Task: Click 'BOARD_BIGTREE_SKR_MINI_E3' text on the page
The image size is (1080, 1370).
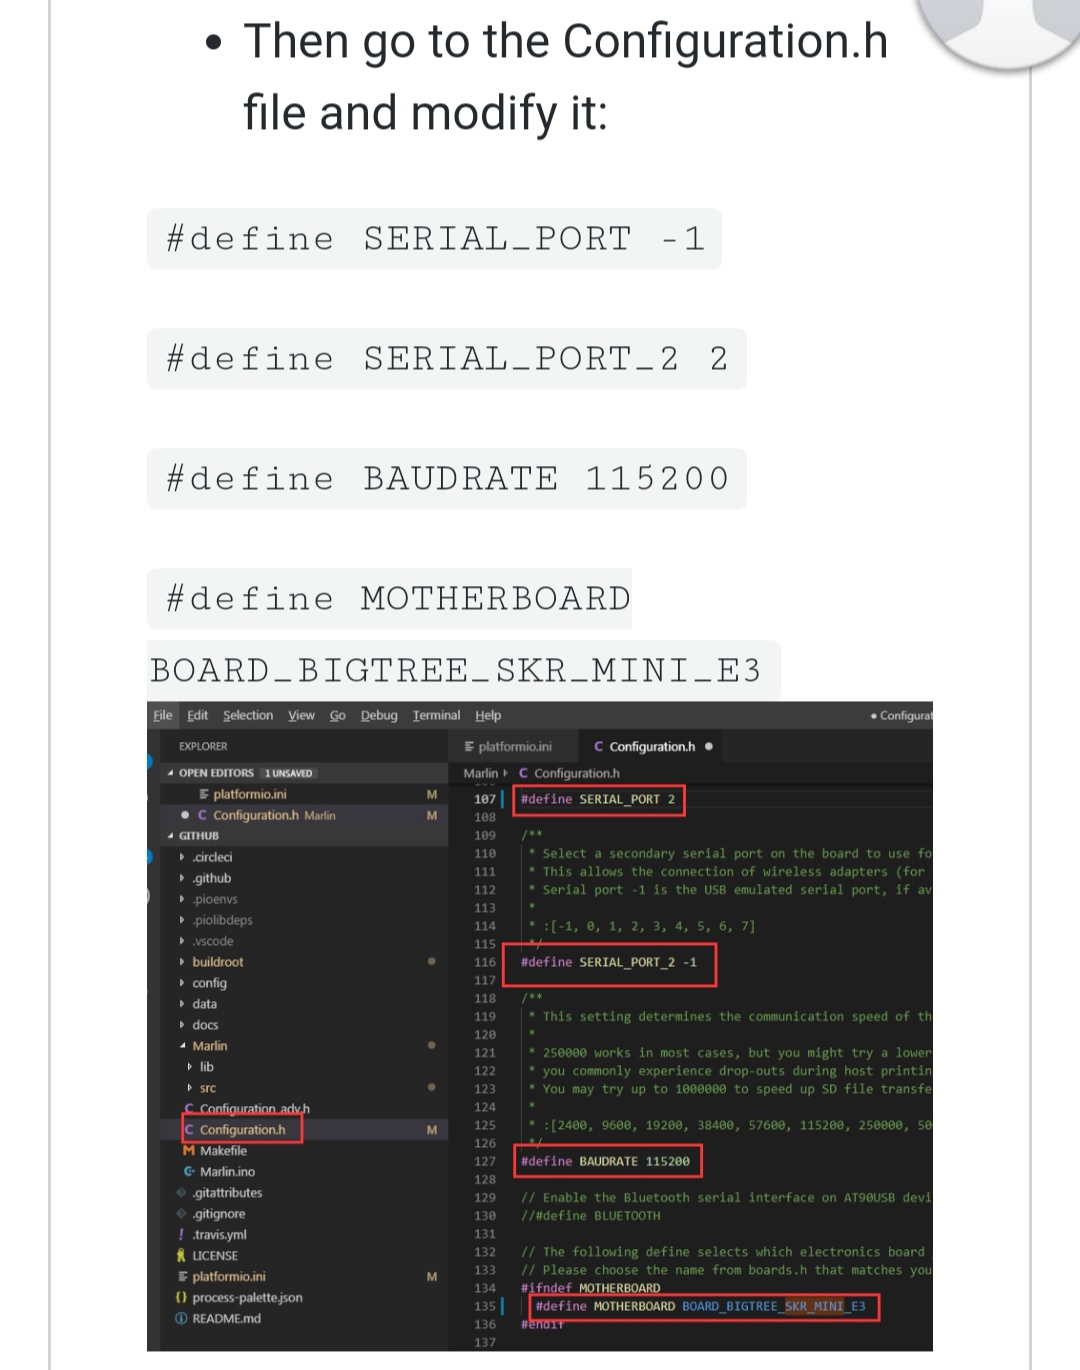Action: point(455,670)
